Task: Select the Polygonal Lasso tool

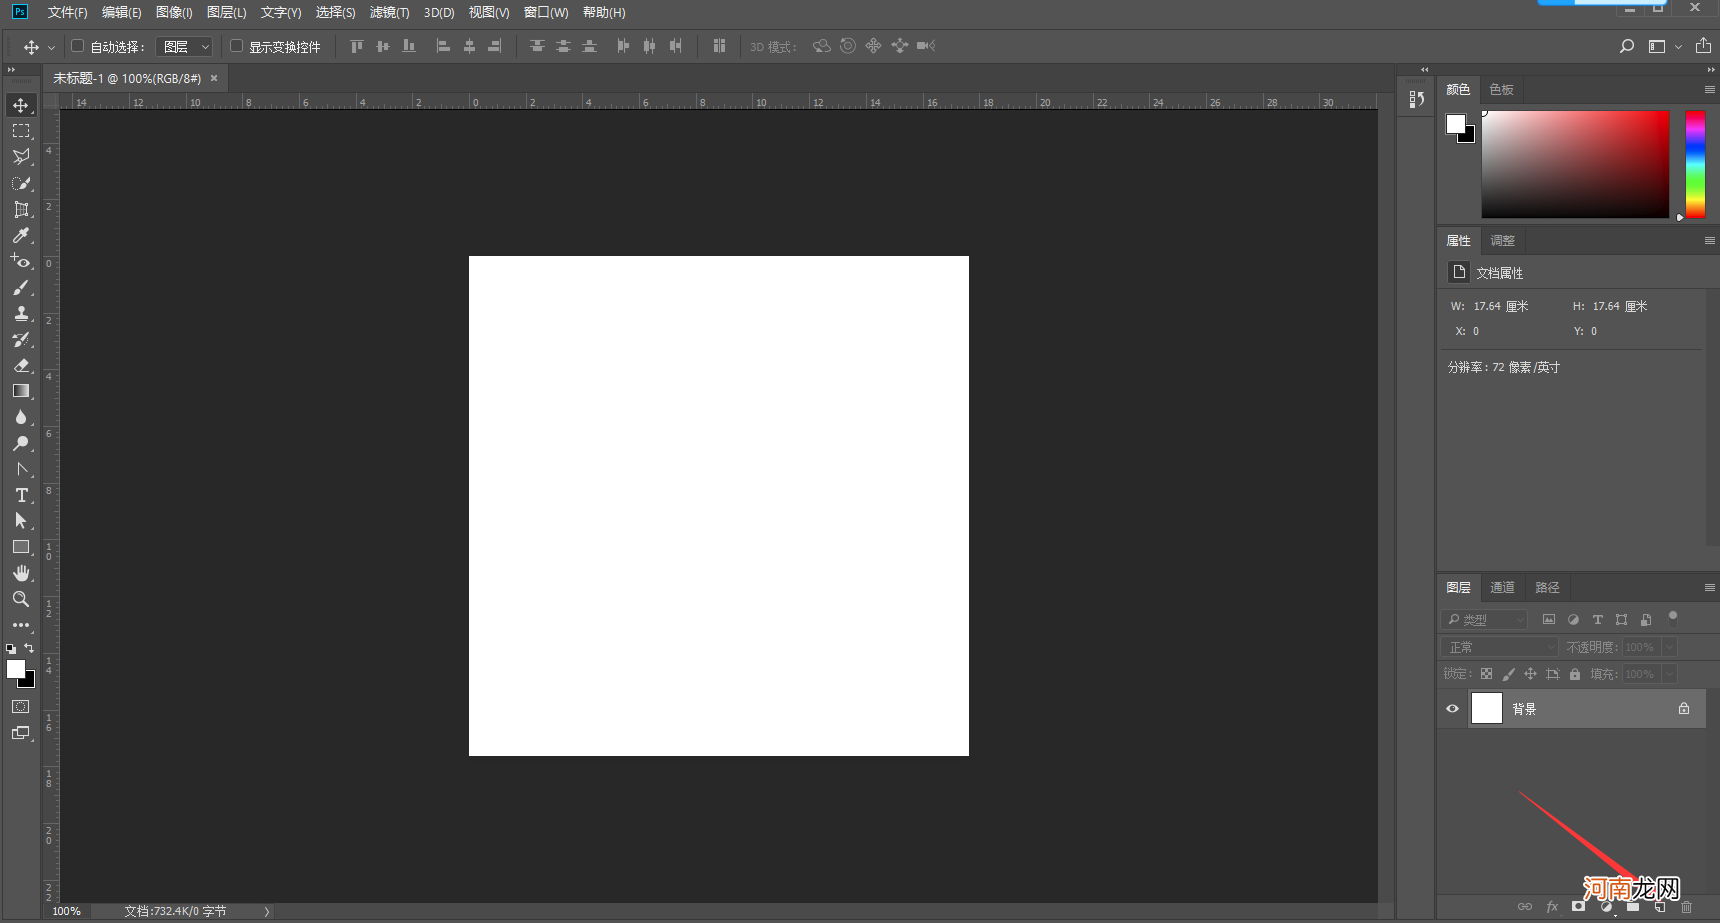Action: pos(21,157)
